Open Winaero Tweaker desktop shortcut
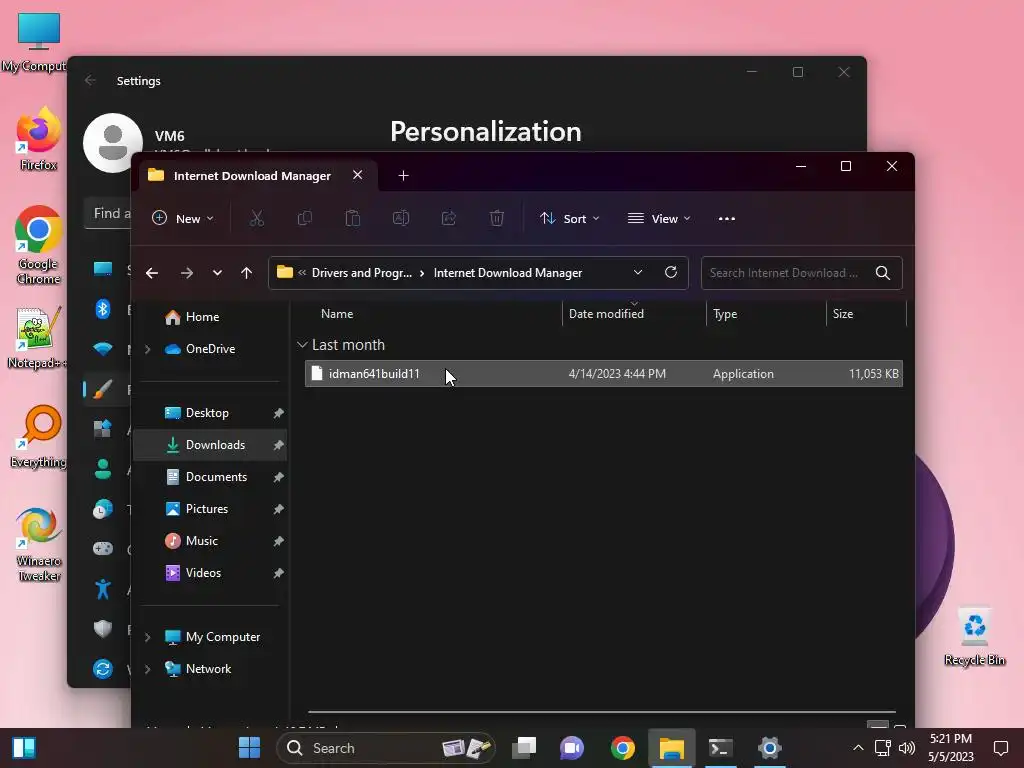Screen dimensions: 1024x768 tap(38, 545)
